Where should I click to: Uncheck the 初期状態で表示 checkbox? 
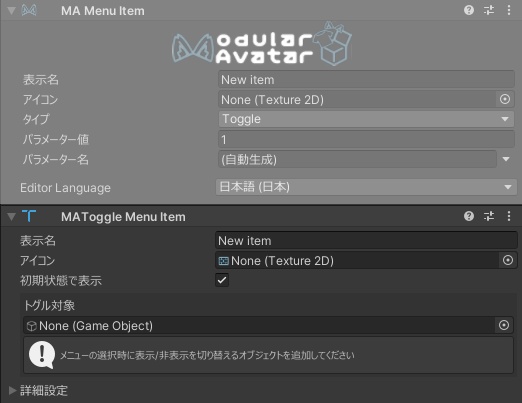pos(222,280)
